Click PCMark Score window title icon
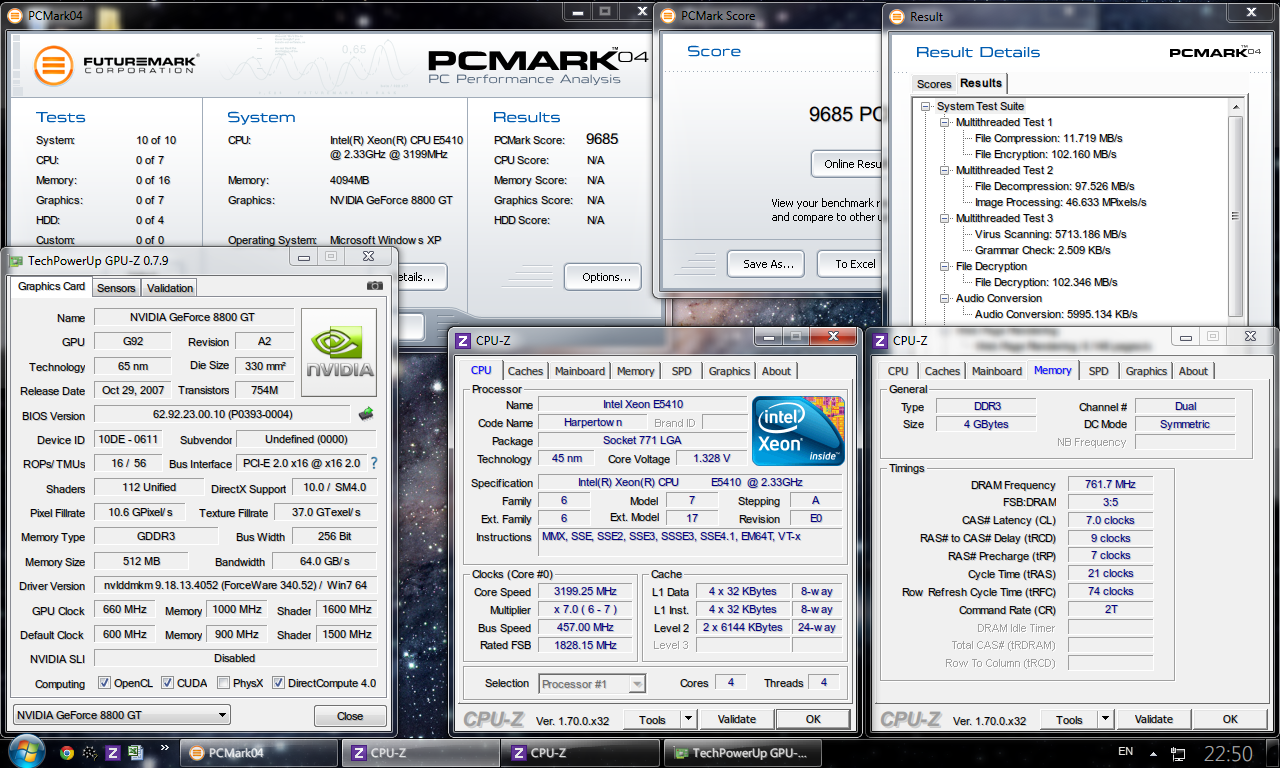The width and height of the screenshot is (1280, 768). tap(668, 15)
